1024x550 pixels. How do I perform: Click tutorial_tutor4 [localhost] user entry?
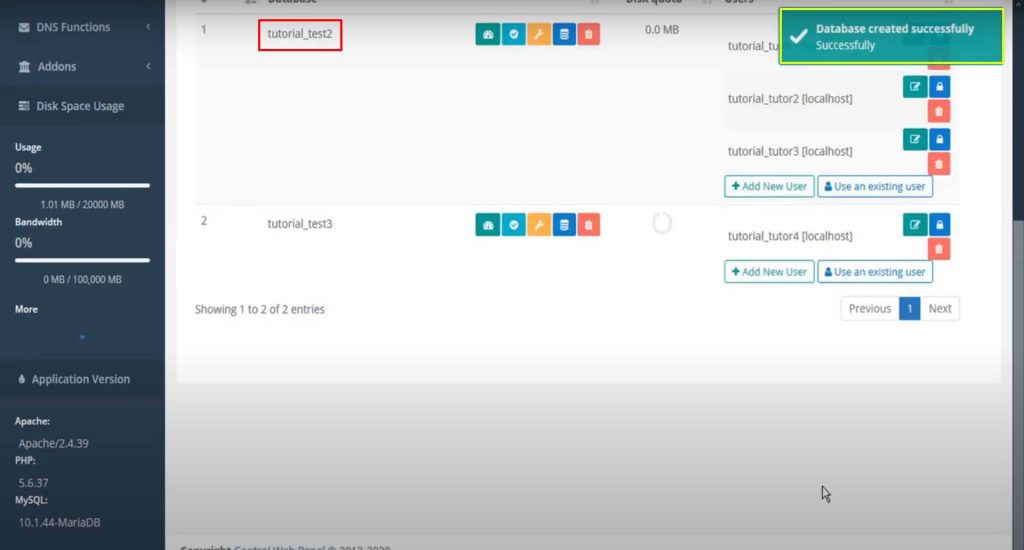click(x=790, y=236)
